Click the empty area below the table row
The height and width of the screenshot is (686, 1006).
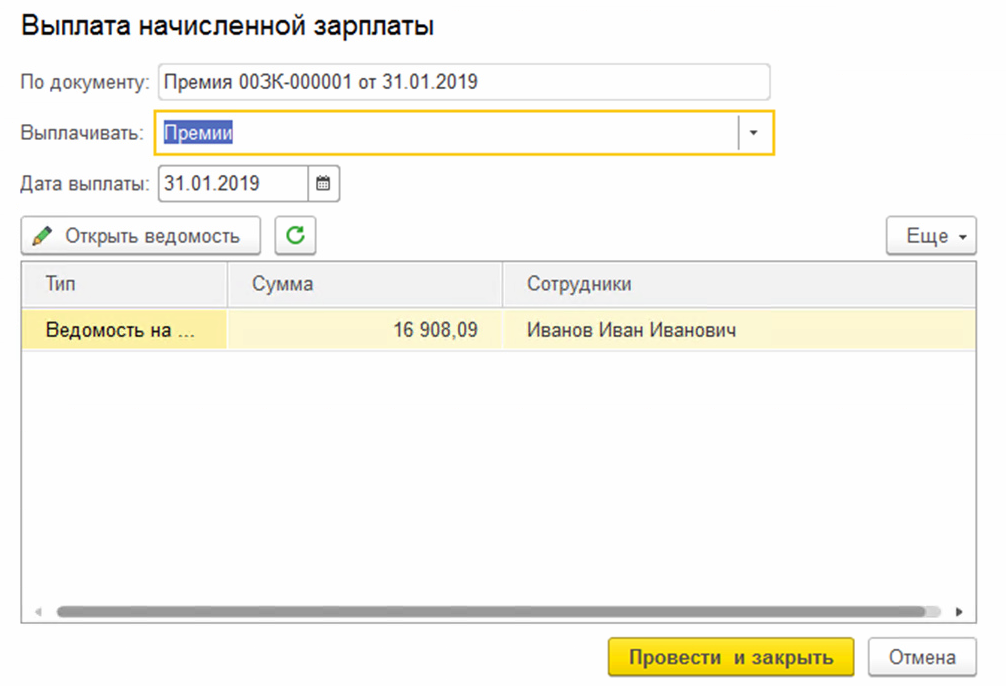point(498,470)
